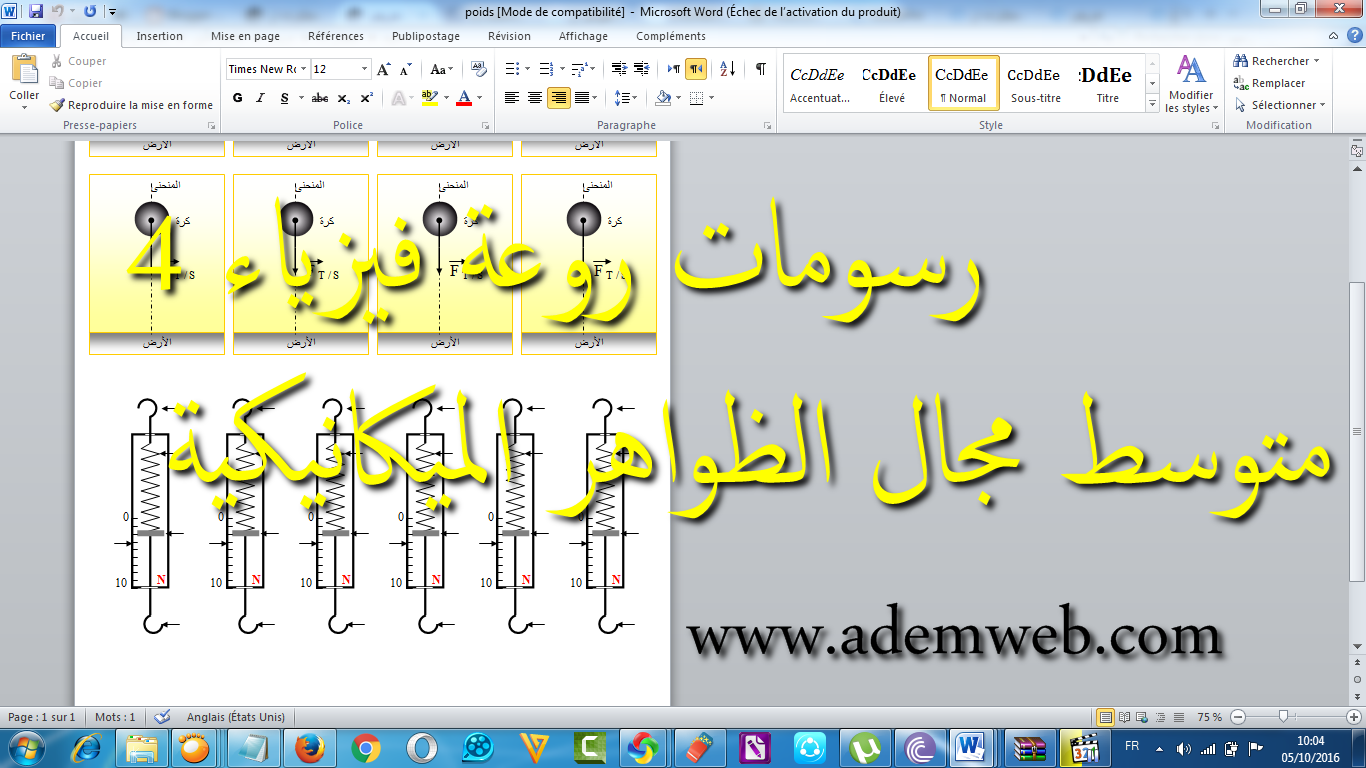This screenshot has height=768, width=1366.
Task: Open Firefox from the taskbar
Action: (310, 748)
